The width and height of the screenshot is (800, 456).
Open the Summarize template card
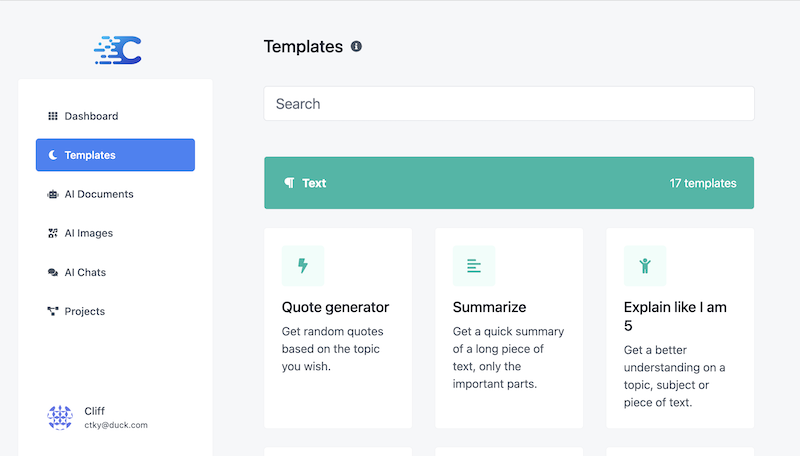pos(509,328)
